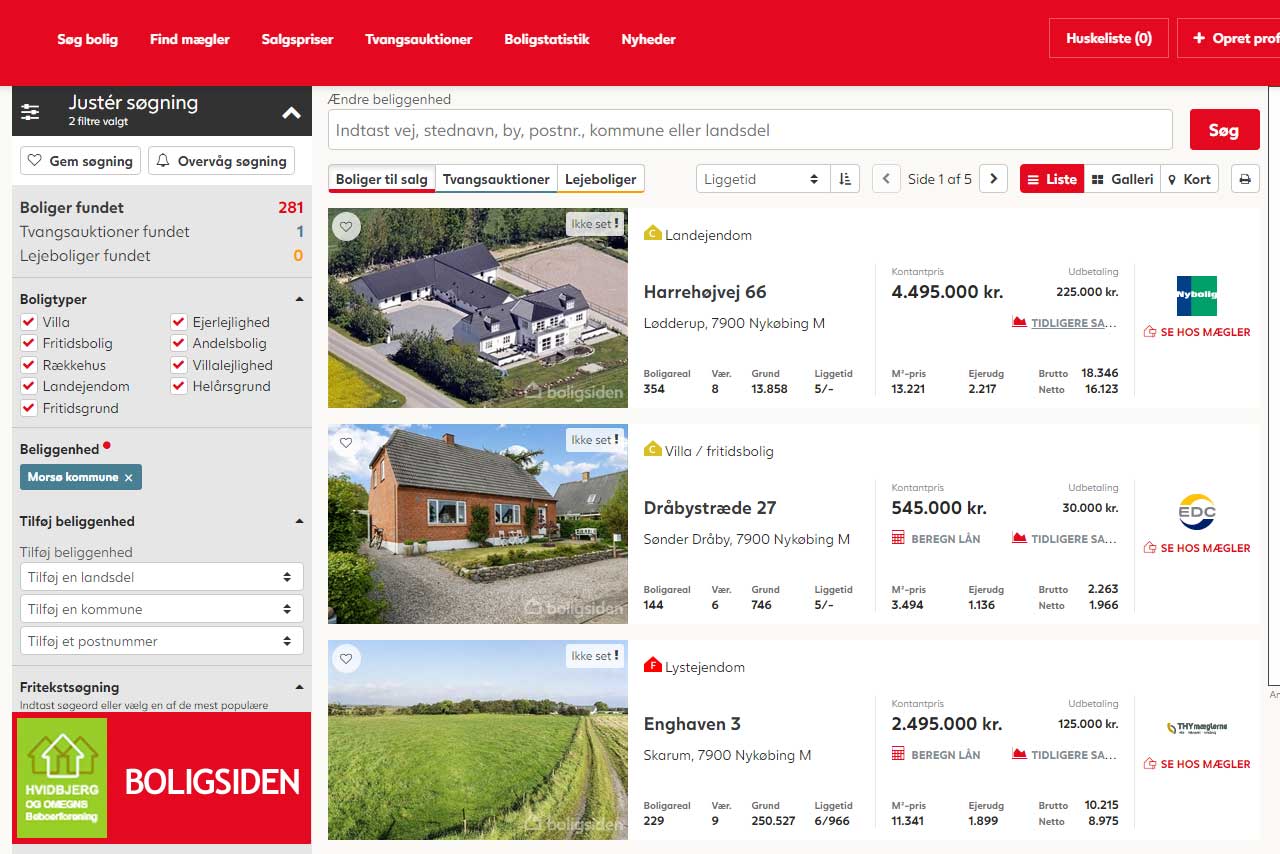Go to previous results page arrow

click(x=886, y=179)
